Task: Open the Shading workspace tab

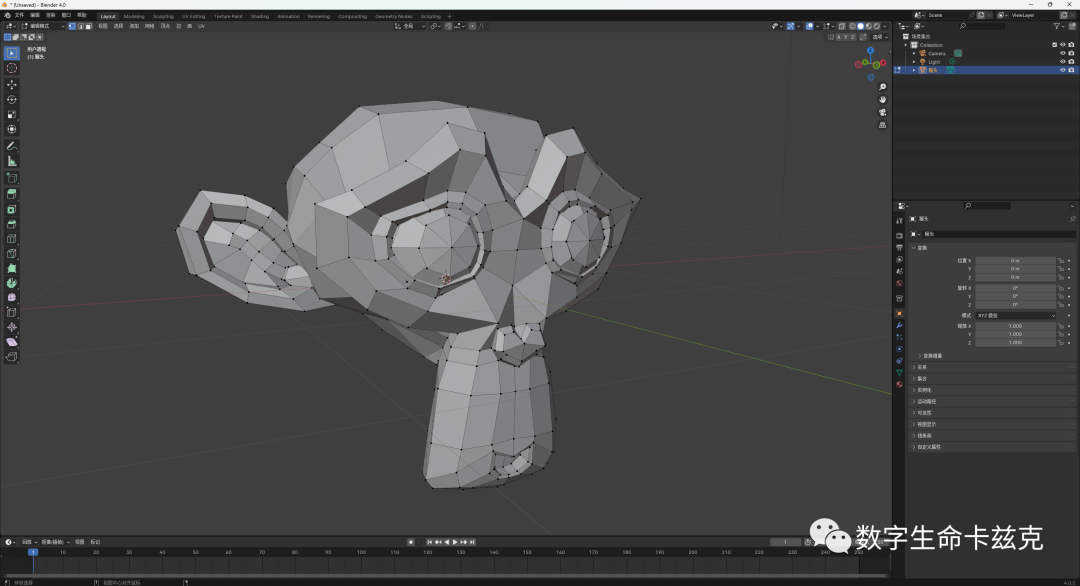Action: pyautogui.click(x=260, y=16)
